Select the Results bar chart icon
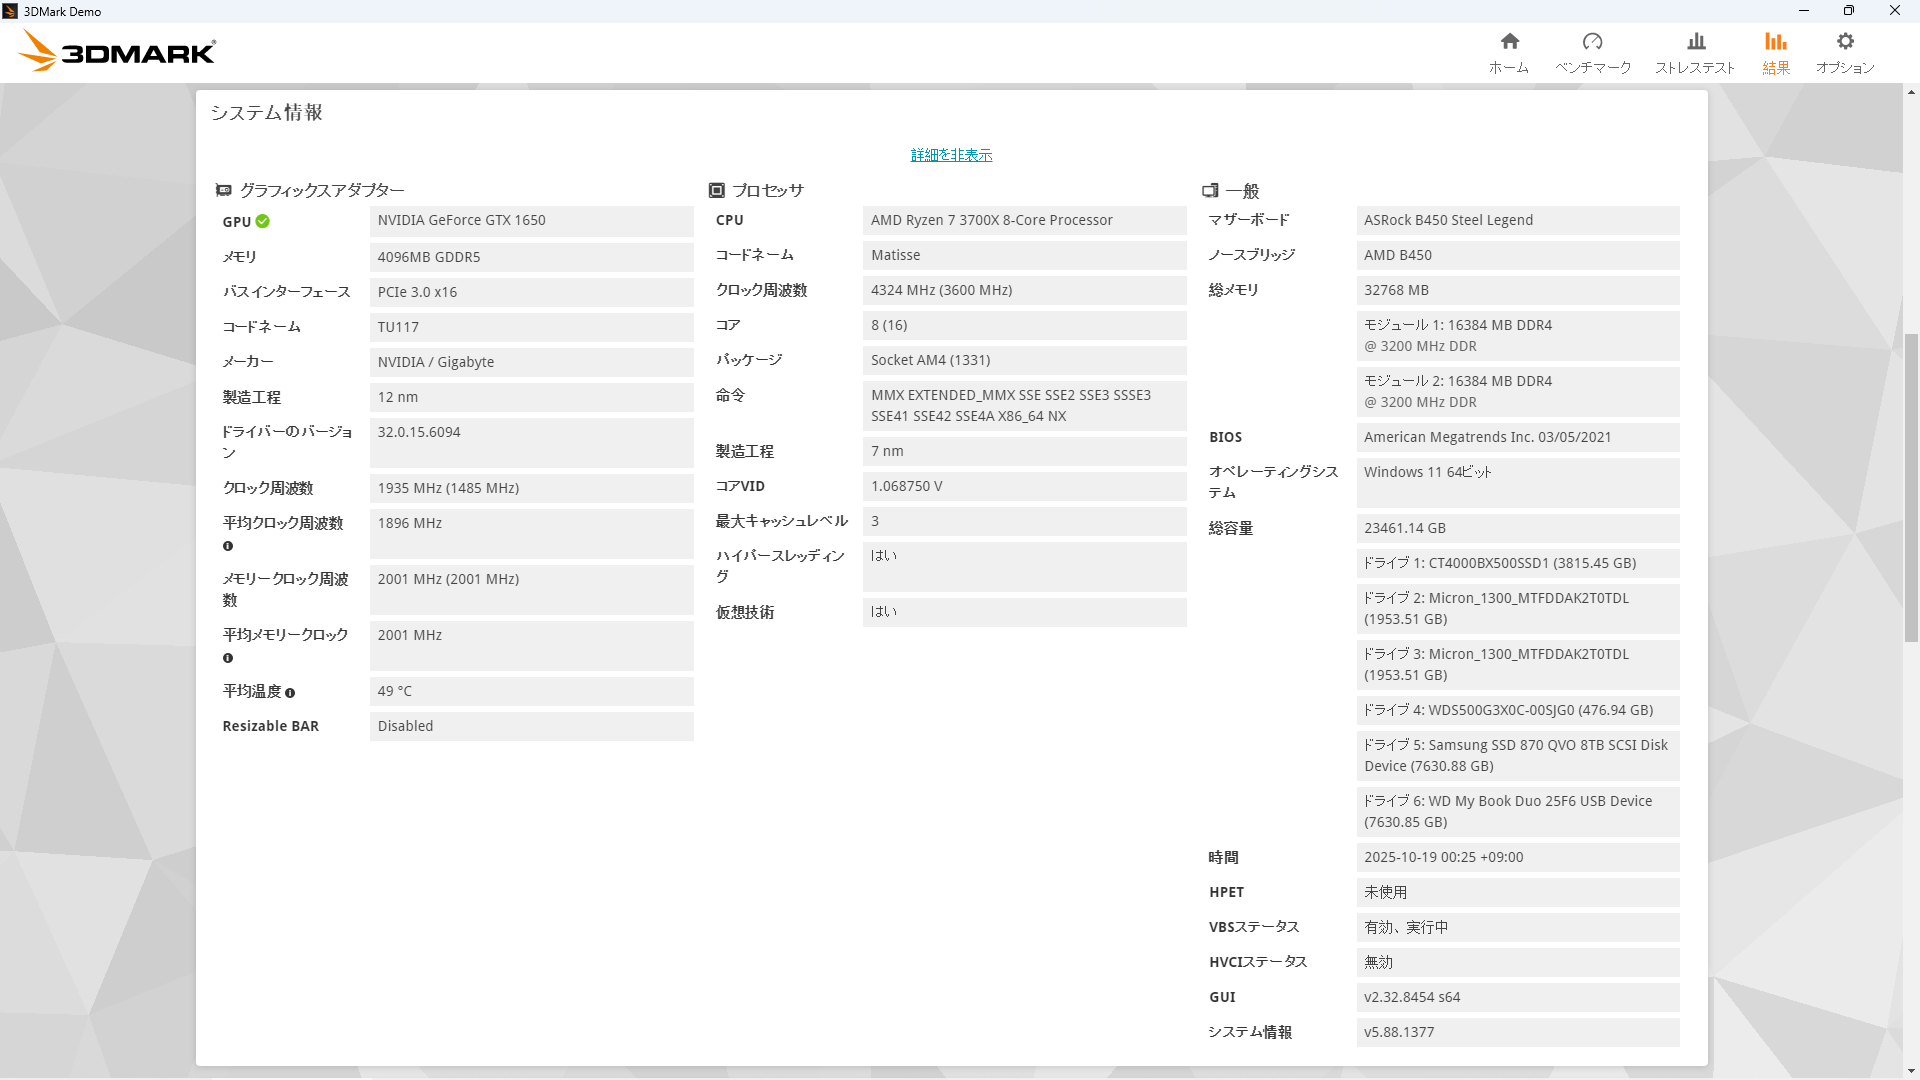The width and height of the screenshot is (1920, 1080). (x=1775, y=41)
